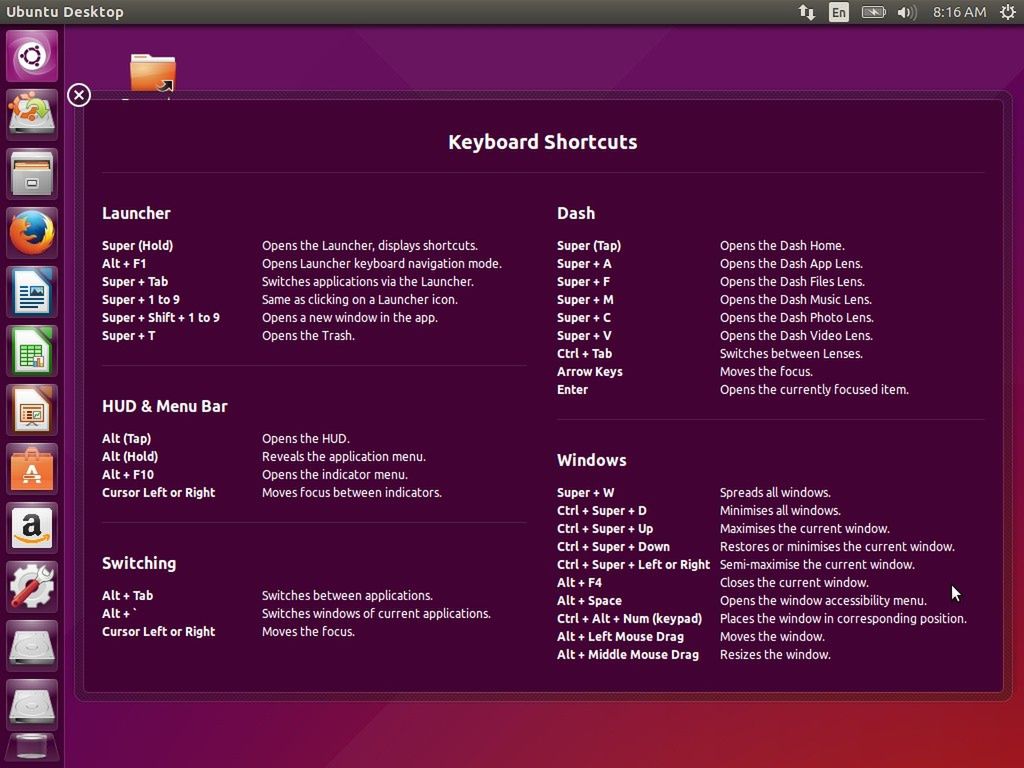Click 'Super + Shift + 1 to 9' text
1024x768 pixels.
coord(161,317)
